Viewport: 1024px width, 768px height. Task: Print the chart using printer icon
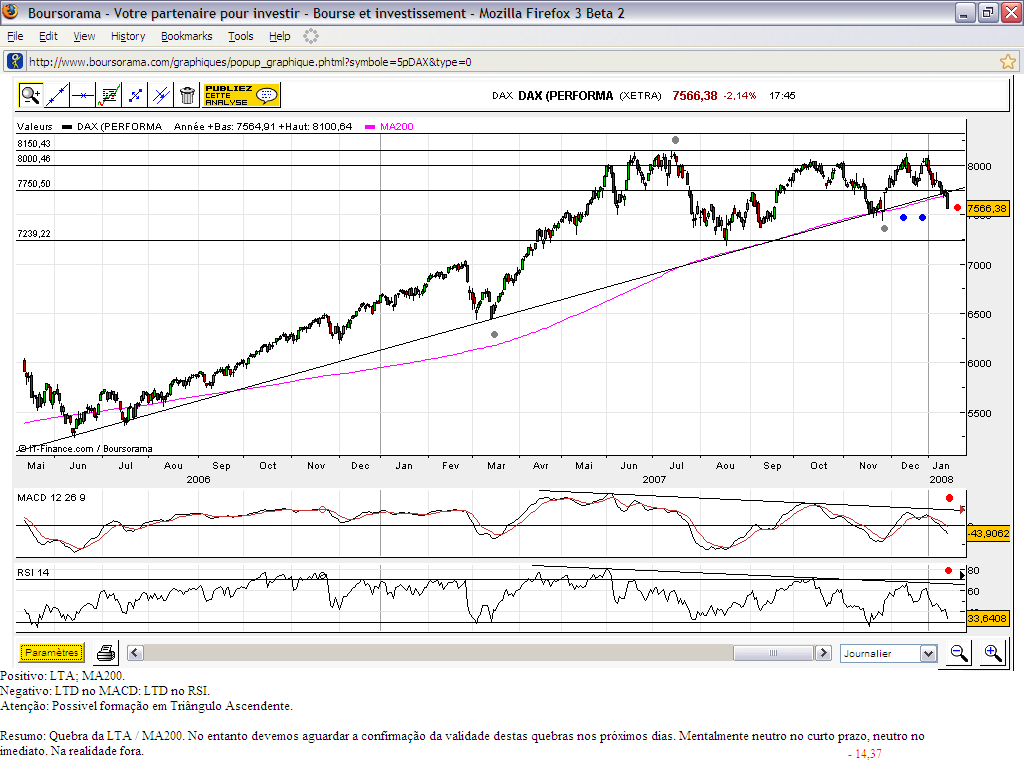point(106,653)
